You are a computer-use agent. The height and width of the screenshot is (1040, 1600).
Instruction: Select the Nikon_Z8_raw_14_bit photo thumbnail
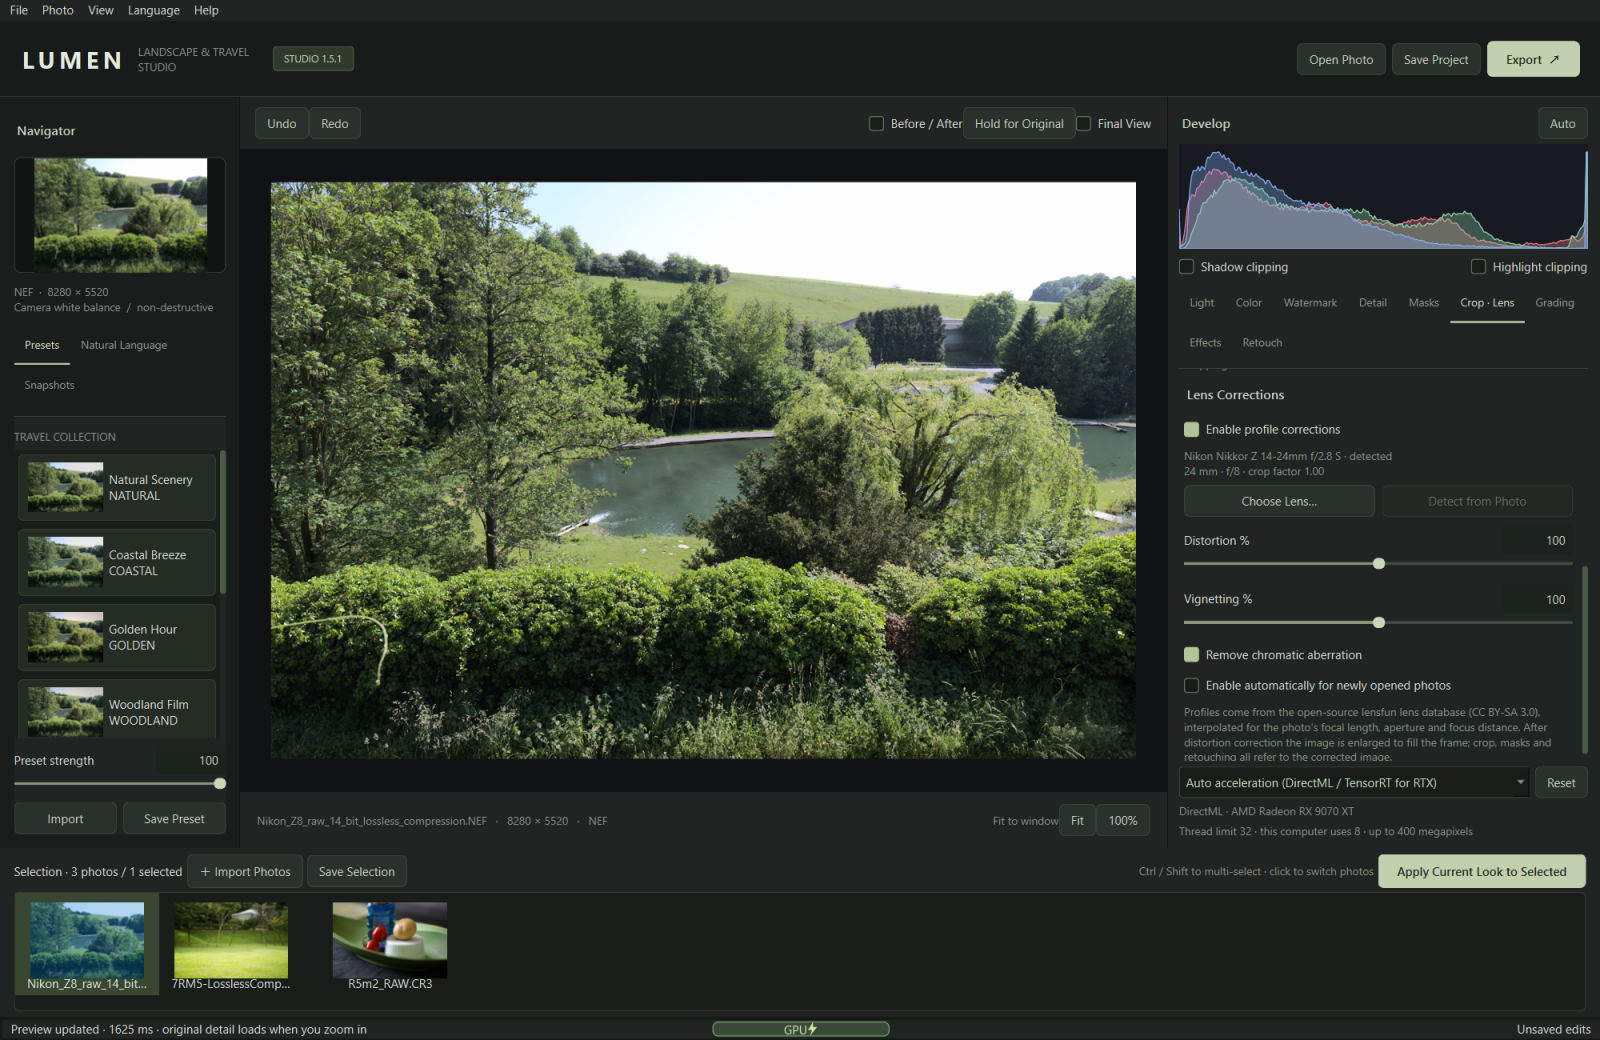click(87, 945)
